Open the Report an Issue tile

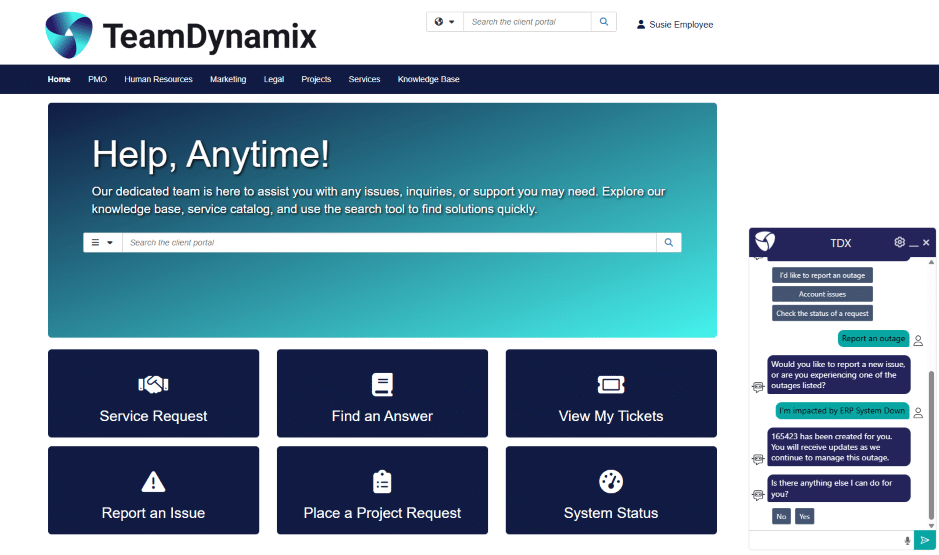coord(153,490)
